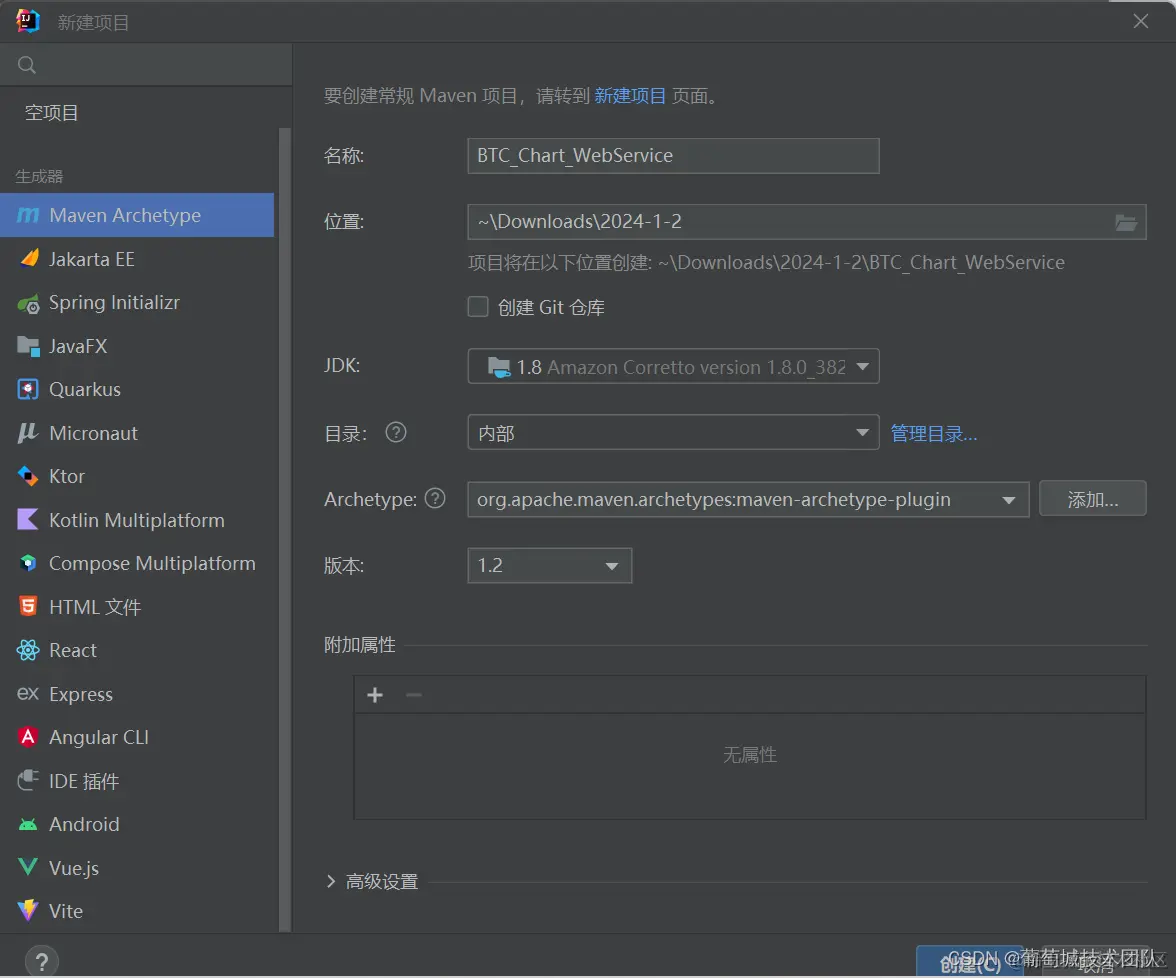Click the Micronaut mu icon
Viewport: 1176px width, 978px height.
[x=28, y=433]
